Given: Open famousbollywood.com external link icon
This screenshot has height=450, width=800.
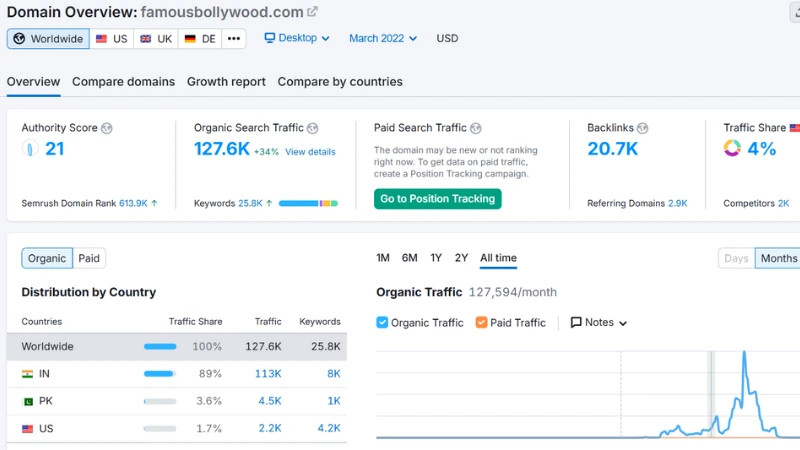Looking at the screenshot, I should click(x=312, y=11).
